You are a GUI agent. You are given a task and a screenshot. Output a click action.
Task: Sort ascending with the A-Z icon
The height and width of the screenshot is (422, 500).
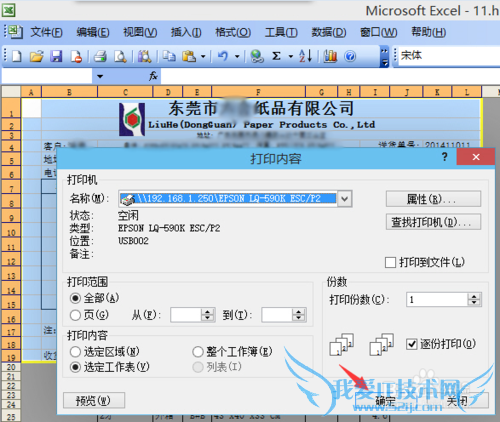point(305,56)
